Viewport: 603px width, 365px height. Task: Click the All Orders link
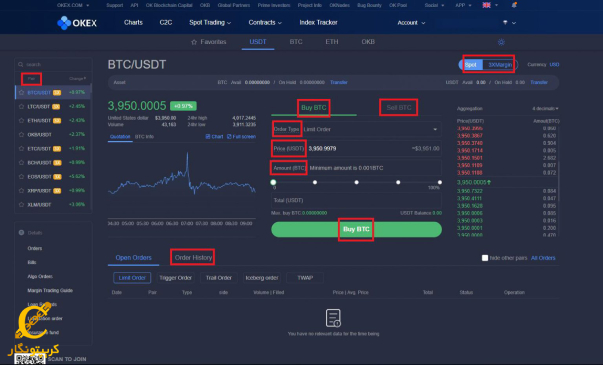(x=543, y=258)
